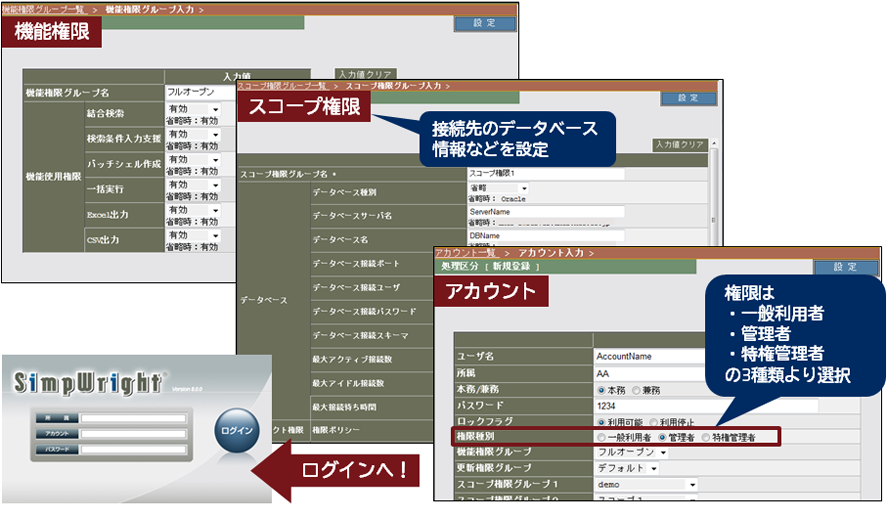Viewport: 890px width, 506px height.
Task: Click 設定 button in スコープ権限 window
Action: click(x=689, y=98)
